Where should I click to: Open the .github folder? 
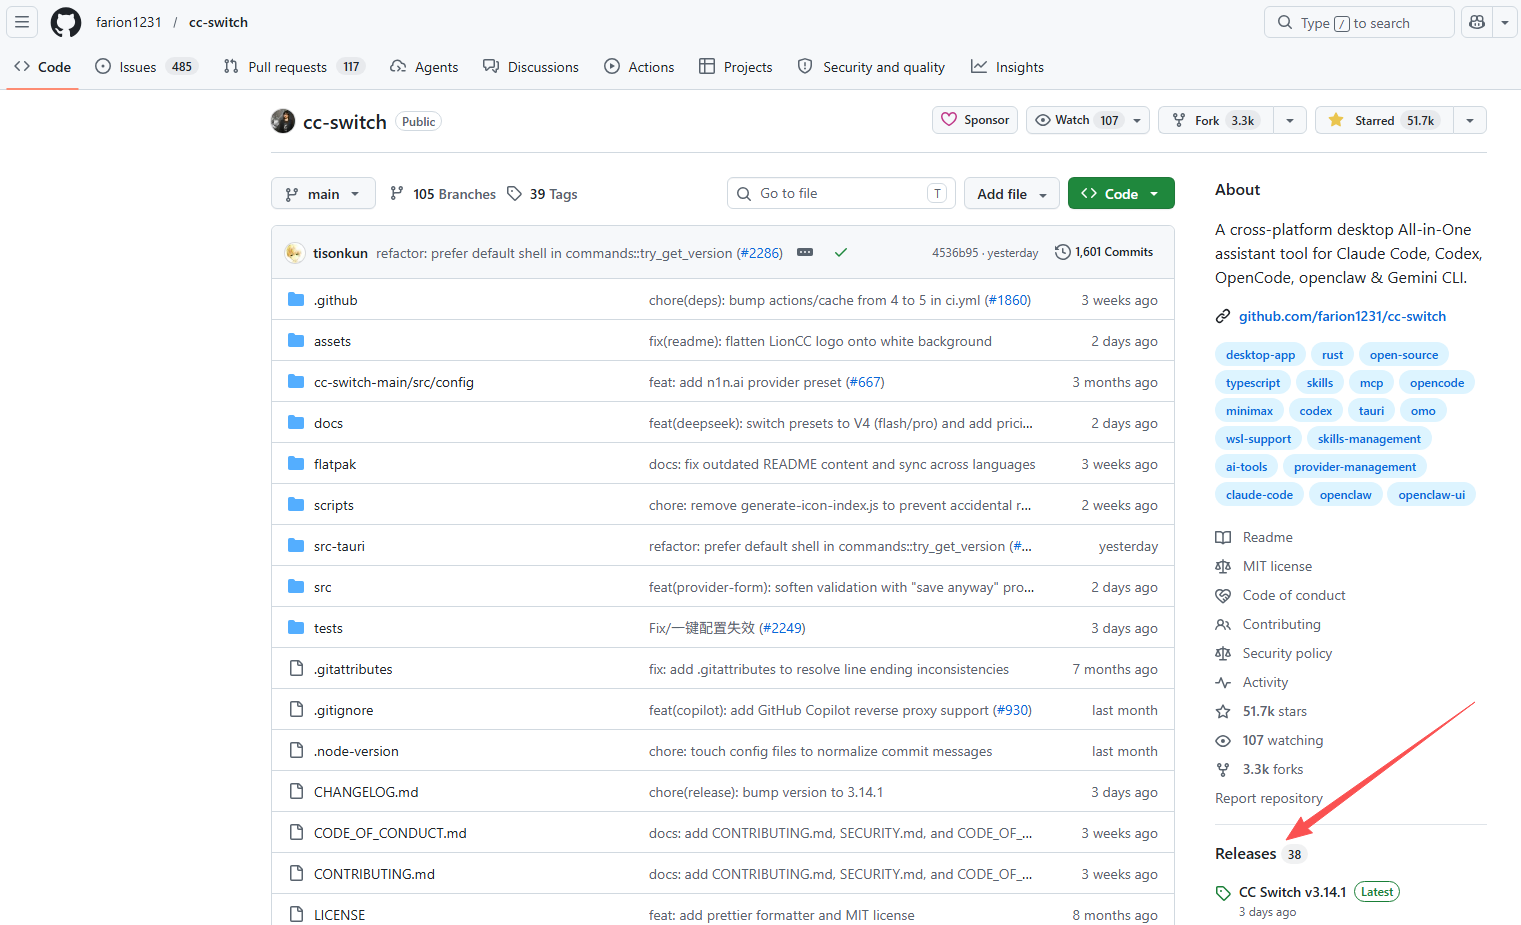point(336,300)
